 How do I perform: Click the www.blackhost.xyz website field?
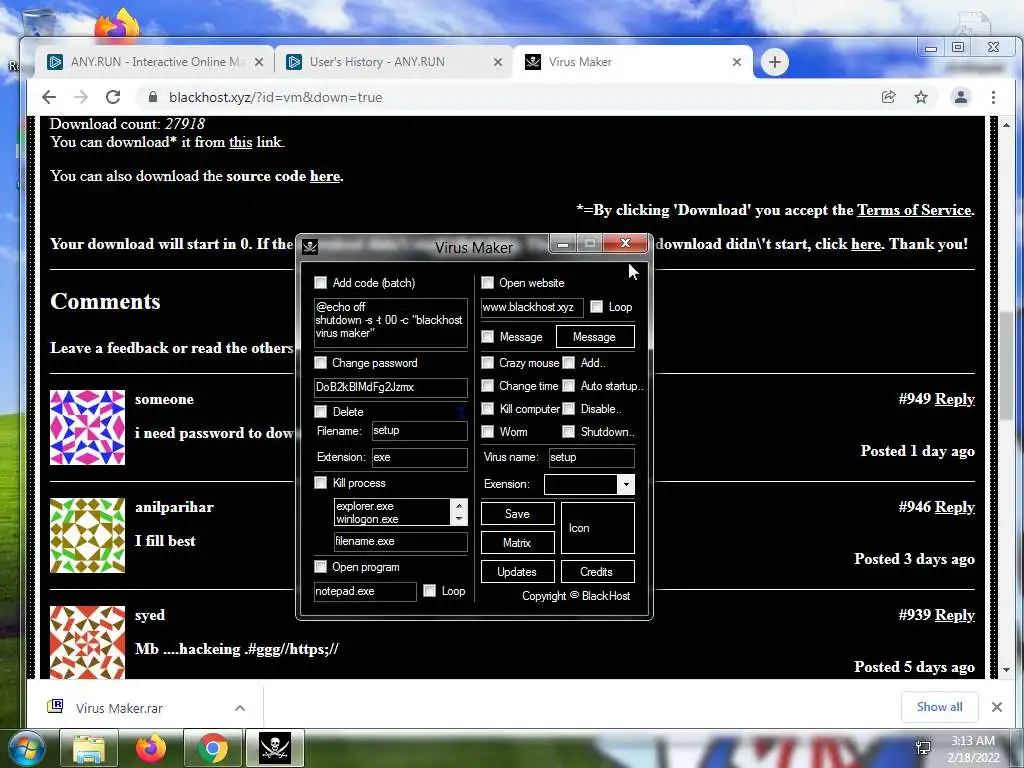point(532,307)
